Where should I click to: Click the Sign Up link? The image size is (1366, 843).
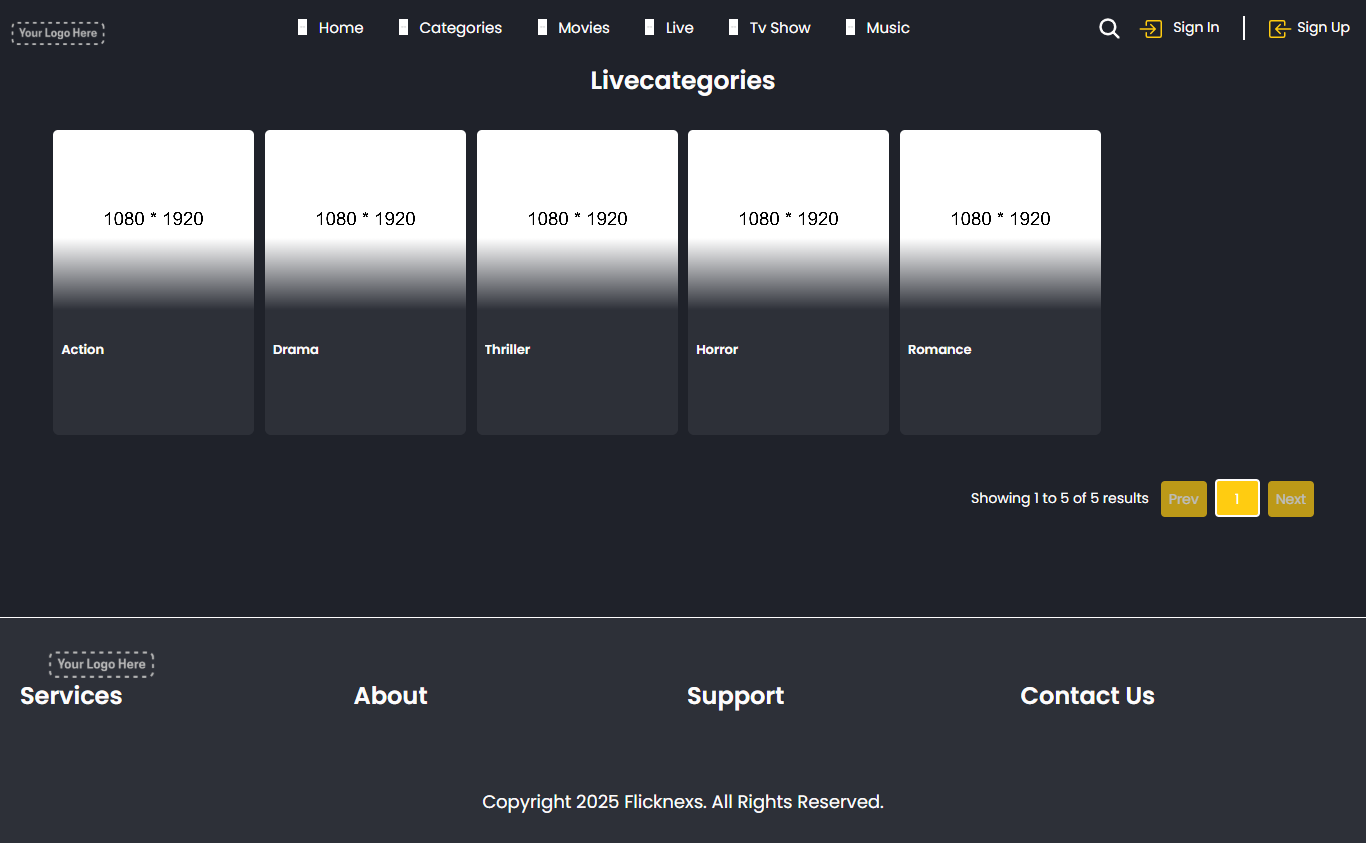[x=1322, y=28]
